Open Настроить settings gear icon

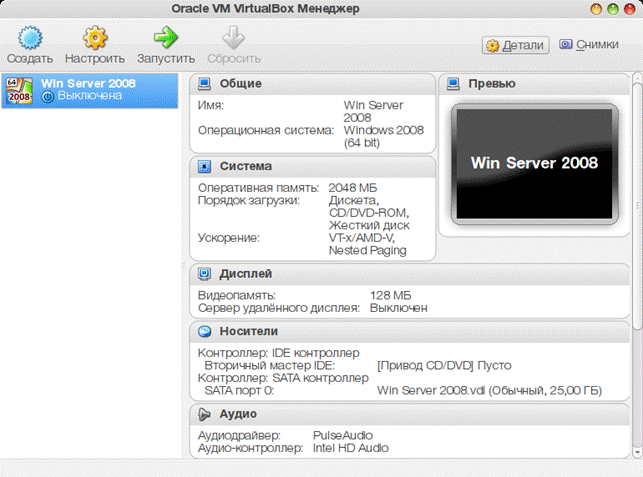(x=95, y=37)
